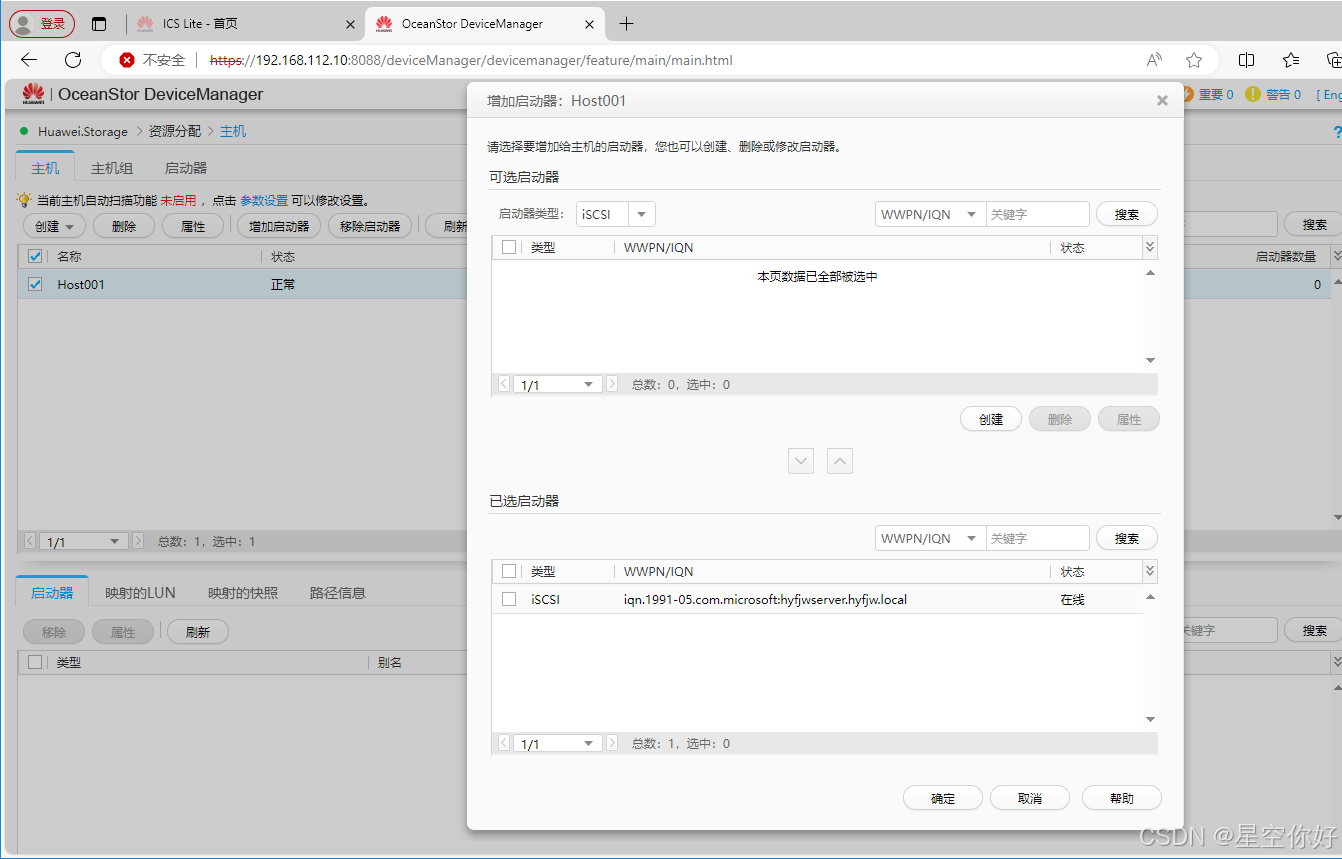Click the Remove Initiator toolbar button

click(370, 226)
